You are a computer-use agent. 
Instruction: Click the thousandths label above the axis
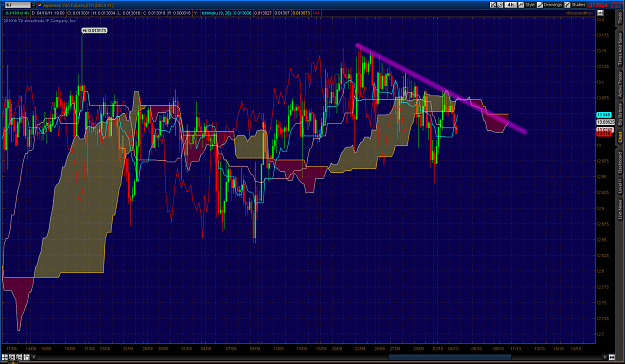[x=580, y=13]
